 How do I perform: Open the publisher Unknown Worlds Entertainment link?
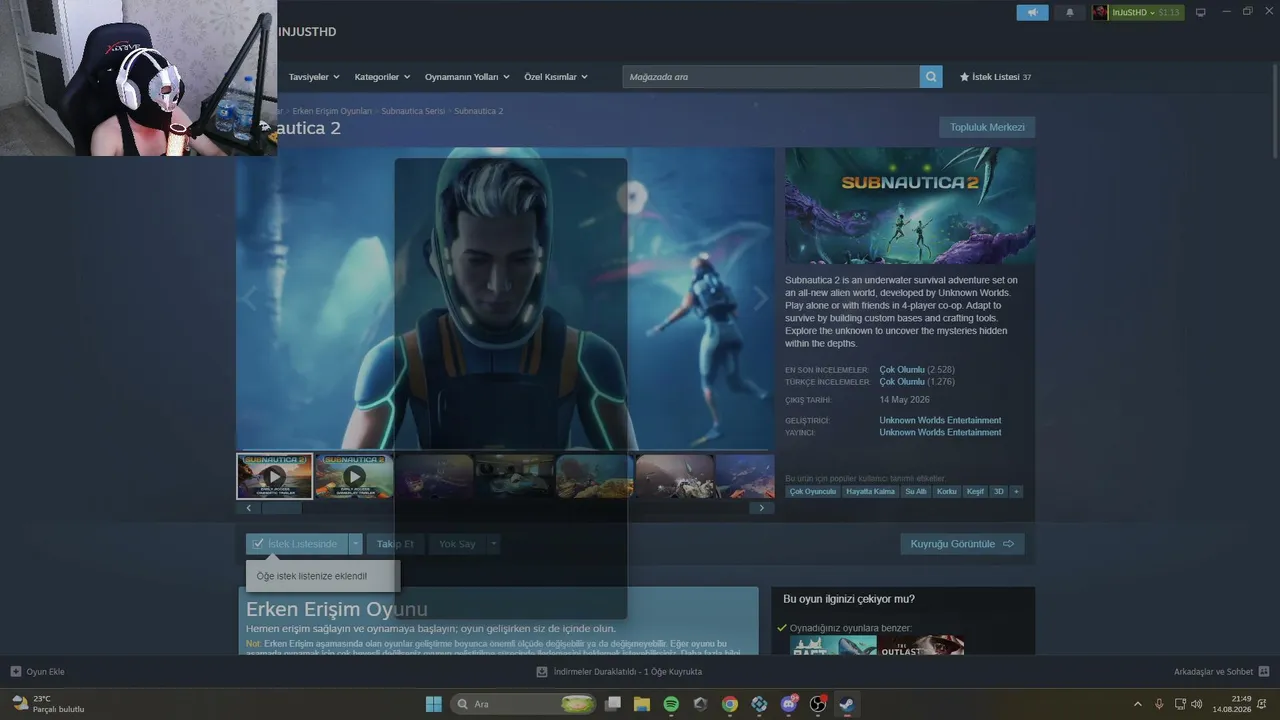pyautogui.click(x=940, y=433)
